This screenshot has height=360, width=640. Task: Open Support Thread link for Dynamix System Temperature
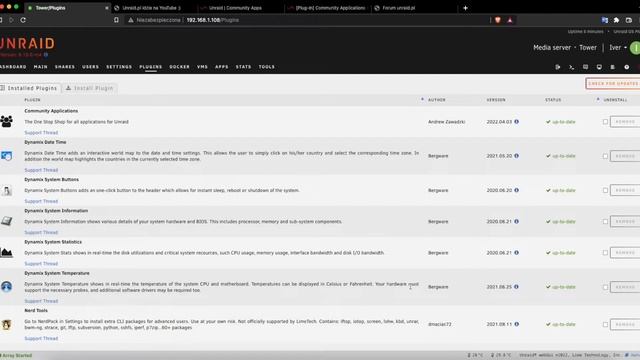tap(41, 301)
